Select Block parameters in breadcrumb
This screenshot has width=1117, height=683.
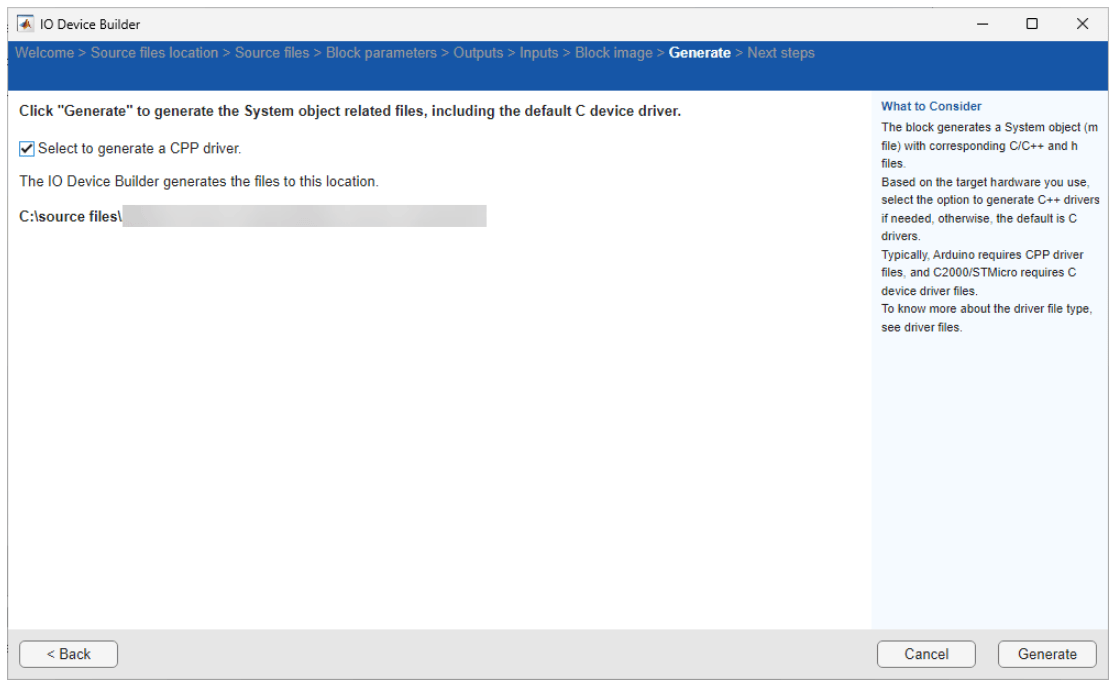(381, 53)
